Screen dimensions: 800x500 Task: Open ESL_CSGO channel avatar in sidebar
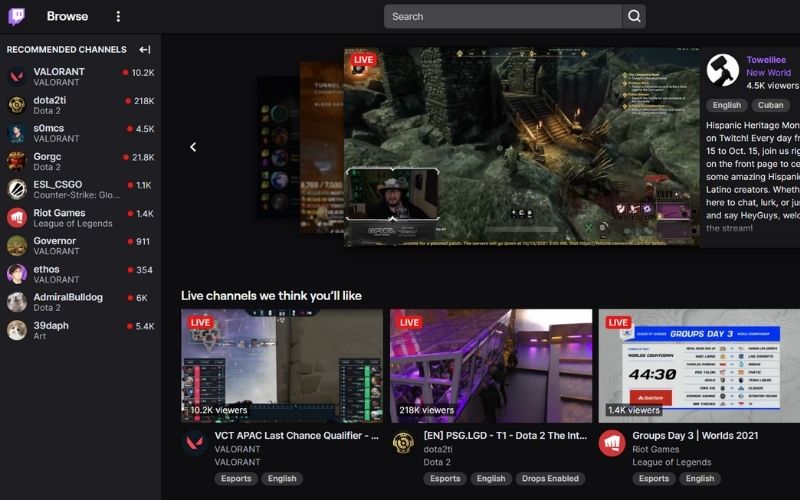(x=17, y=189)
